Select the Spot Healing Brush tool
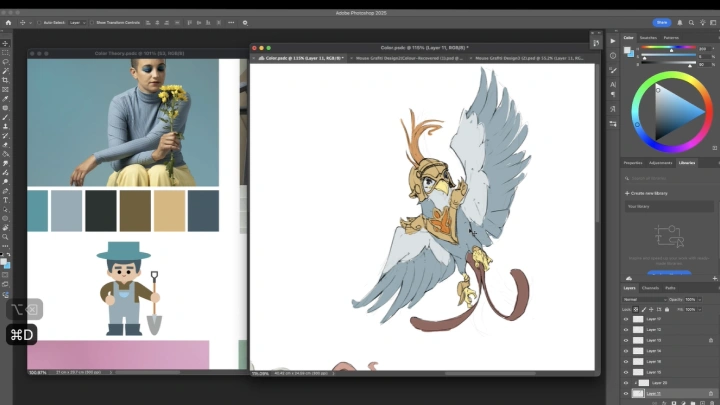The width and height of the screenshot is (720, 405). tap(6, 108)
